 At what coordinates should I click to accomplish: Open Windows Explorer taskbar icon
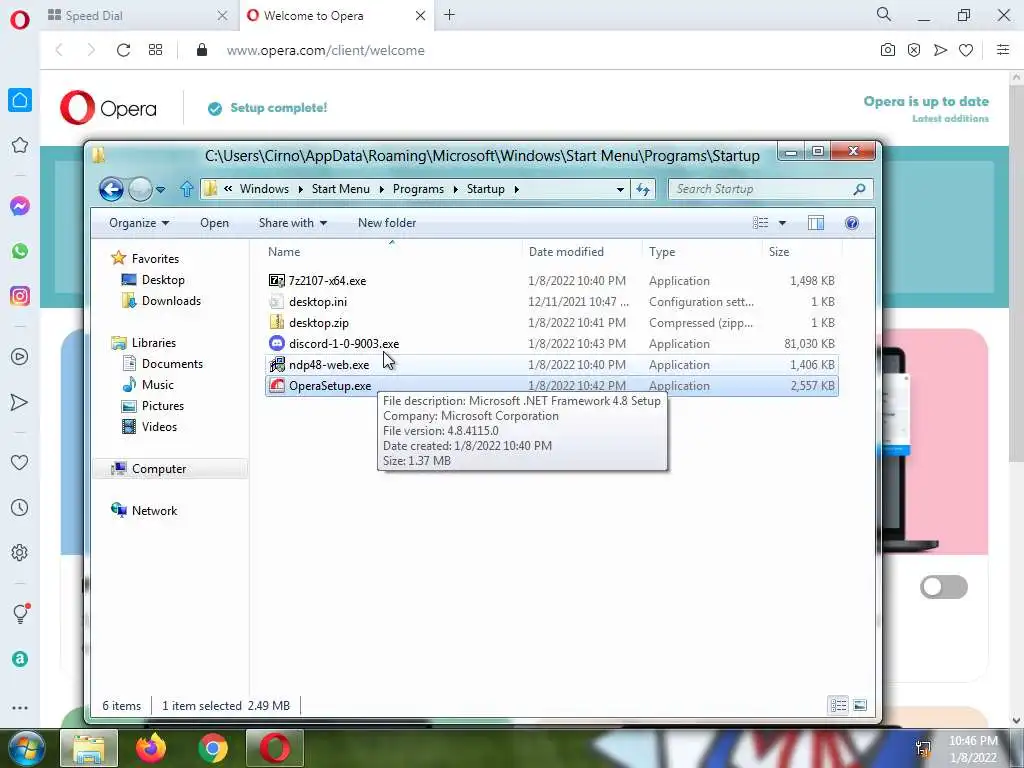point(89,748)
